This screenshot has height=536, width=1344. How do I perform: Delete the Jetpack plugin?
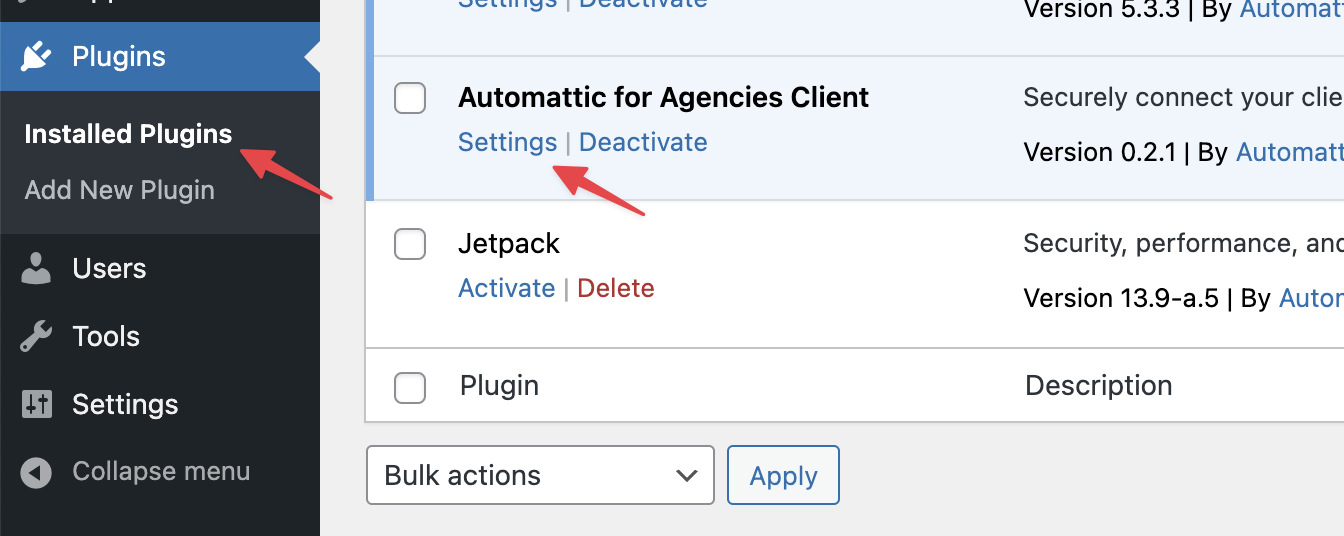point(616,288)
